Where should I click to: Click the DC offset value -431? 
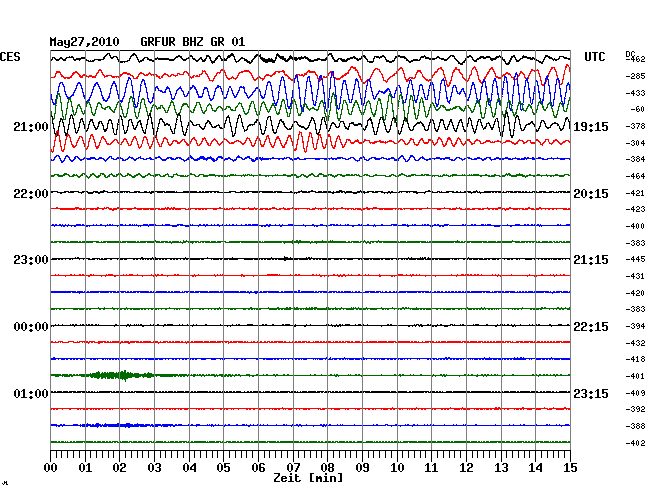tap(635, 276)
